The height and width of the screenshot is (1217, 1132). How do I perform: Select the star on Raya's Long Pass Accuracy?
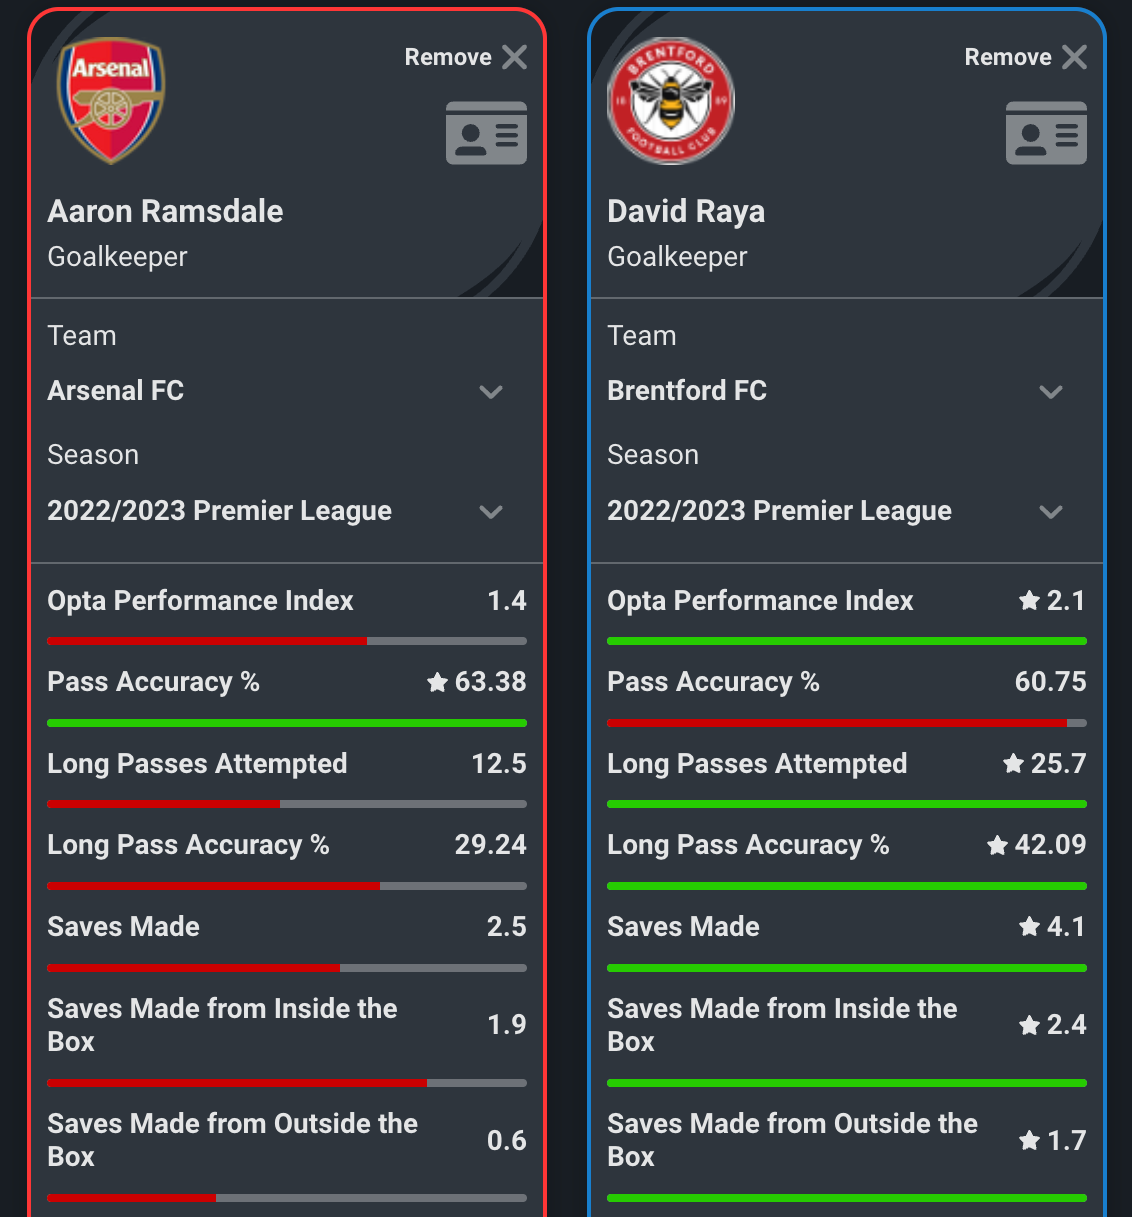tap(997, 845)
